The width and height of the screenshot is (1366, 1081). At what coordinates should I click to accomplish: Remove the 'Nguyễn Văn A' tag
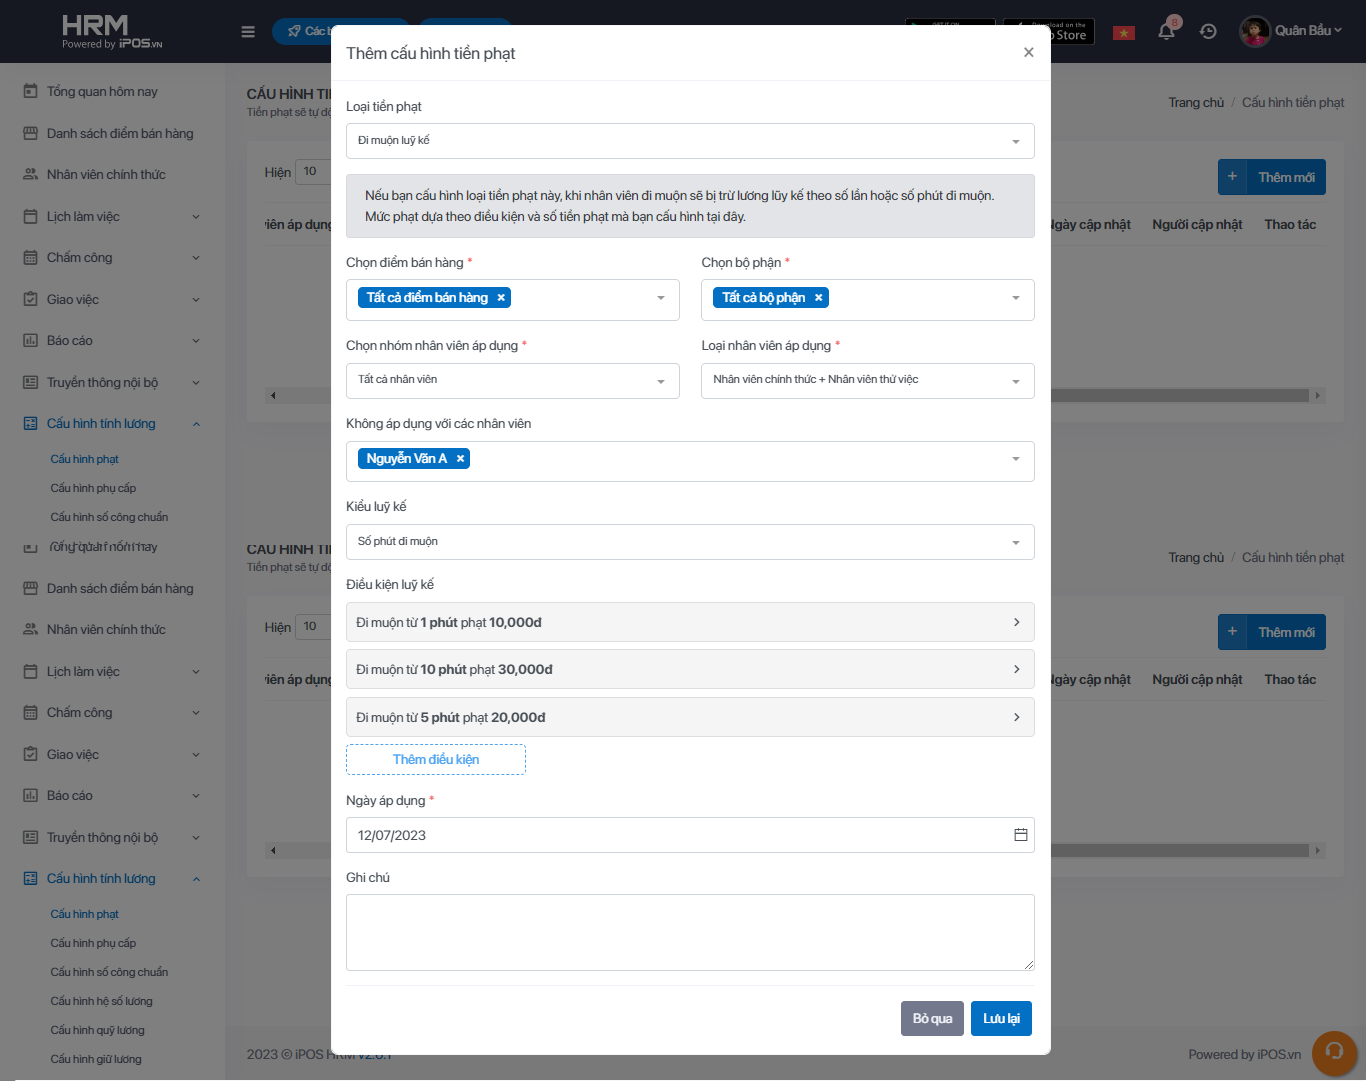pyautogui.click(x=460, y=459)
